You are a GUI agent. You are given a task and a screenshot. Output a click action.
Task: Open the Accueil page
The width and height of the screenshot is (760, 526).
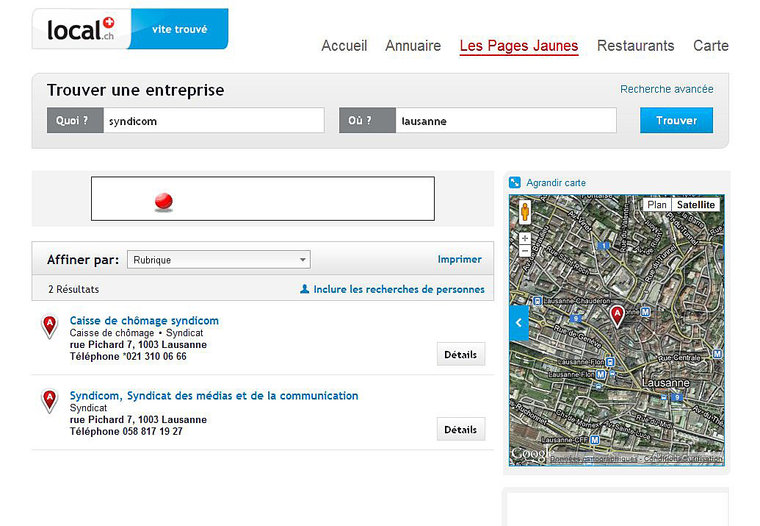click(x=344, y=46)
